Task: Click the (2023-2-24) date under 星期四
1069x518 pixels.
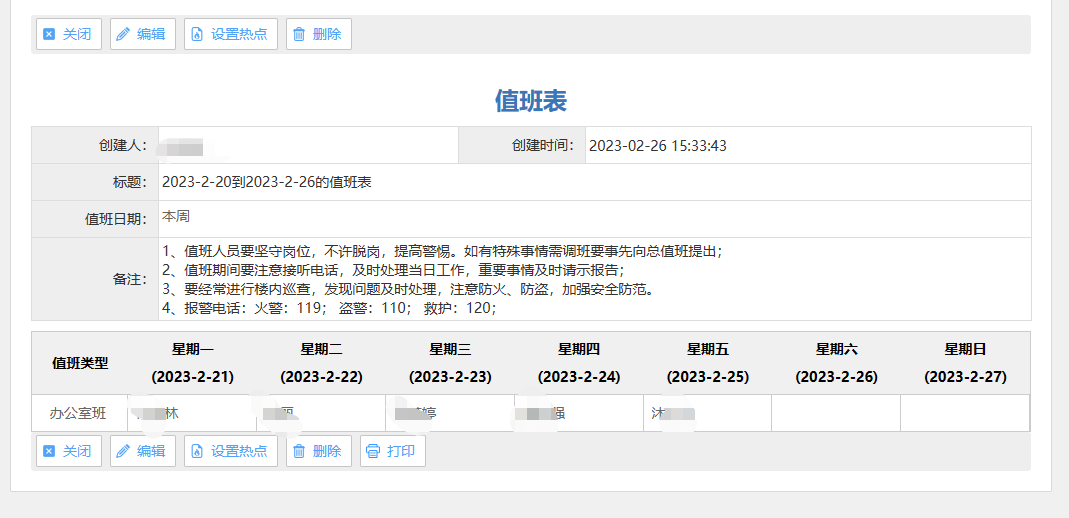Action: coord(579,377)
